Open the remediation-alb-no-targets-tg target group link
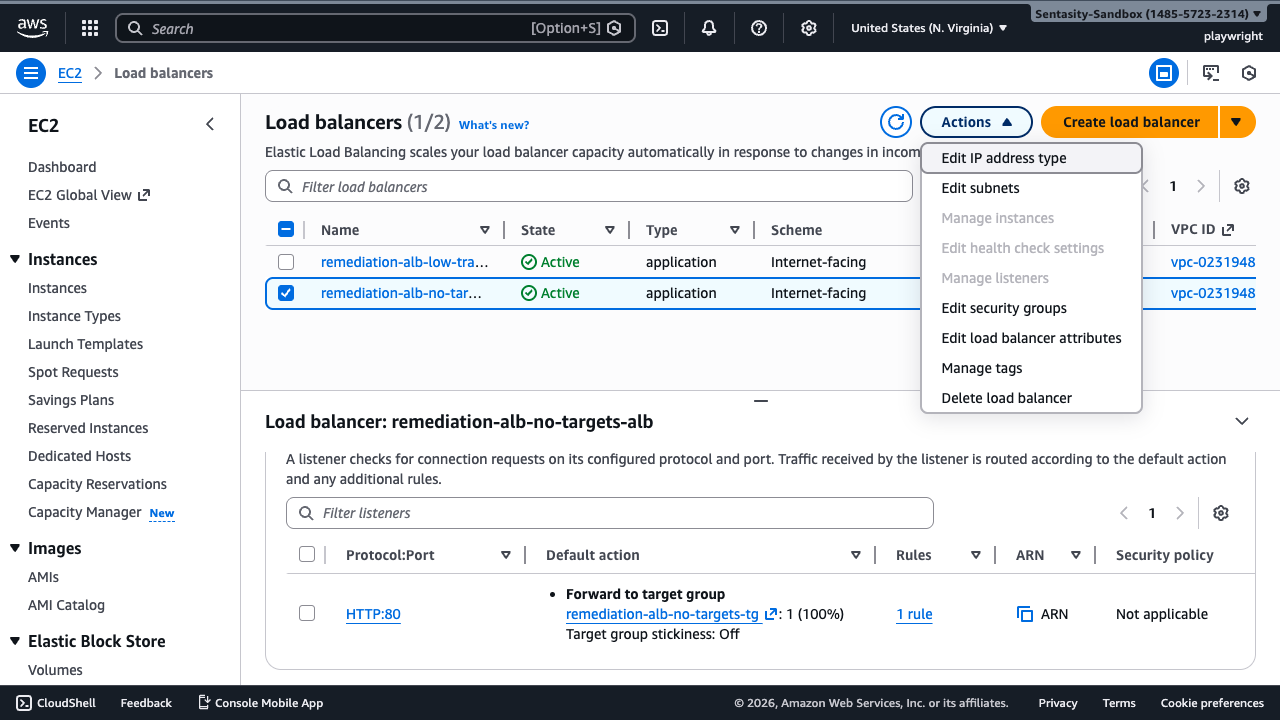This screenshot has height=720, width=1280. (x=662, y=614)
